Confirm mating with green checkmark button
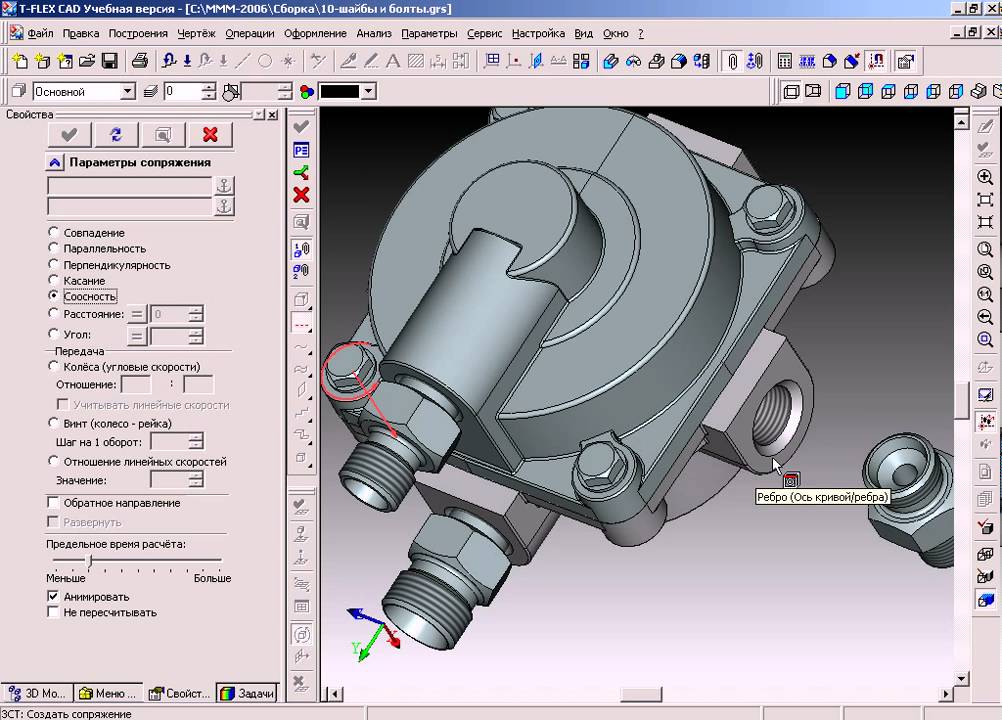 tap(69, 135)
